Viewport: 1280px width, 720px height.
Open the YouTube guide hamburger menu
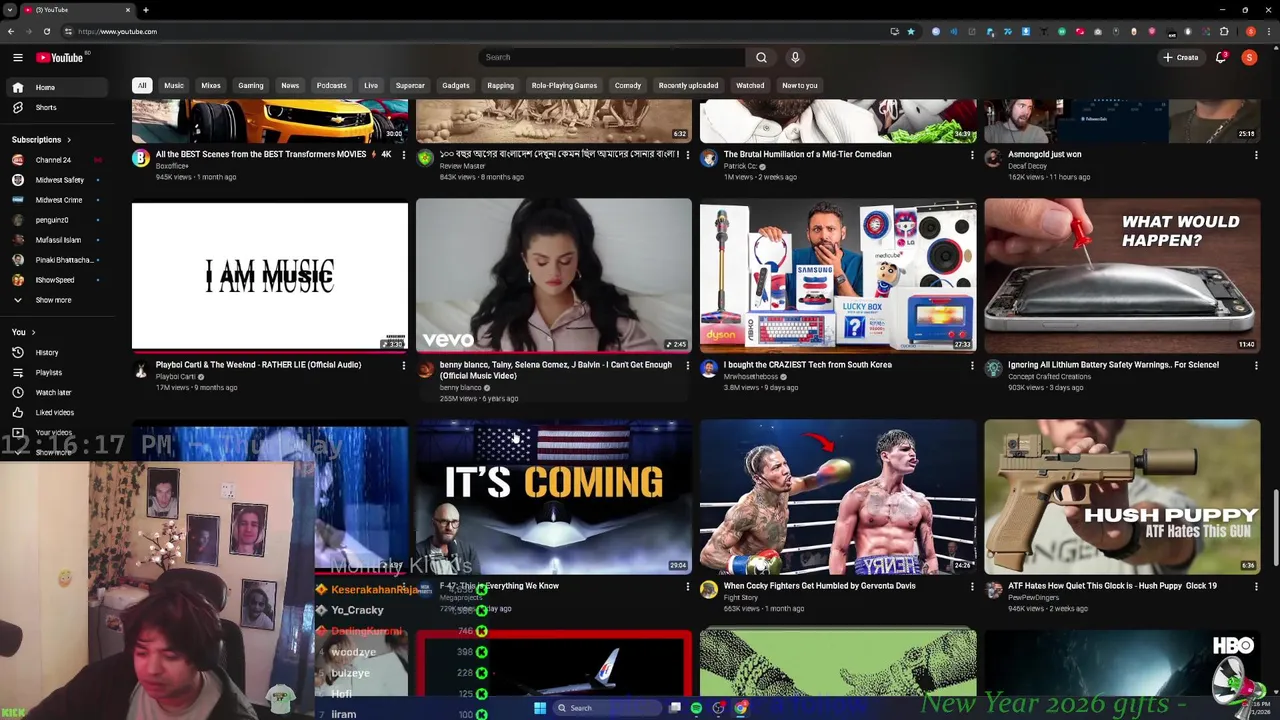17,58
